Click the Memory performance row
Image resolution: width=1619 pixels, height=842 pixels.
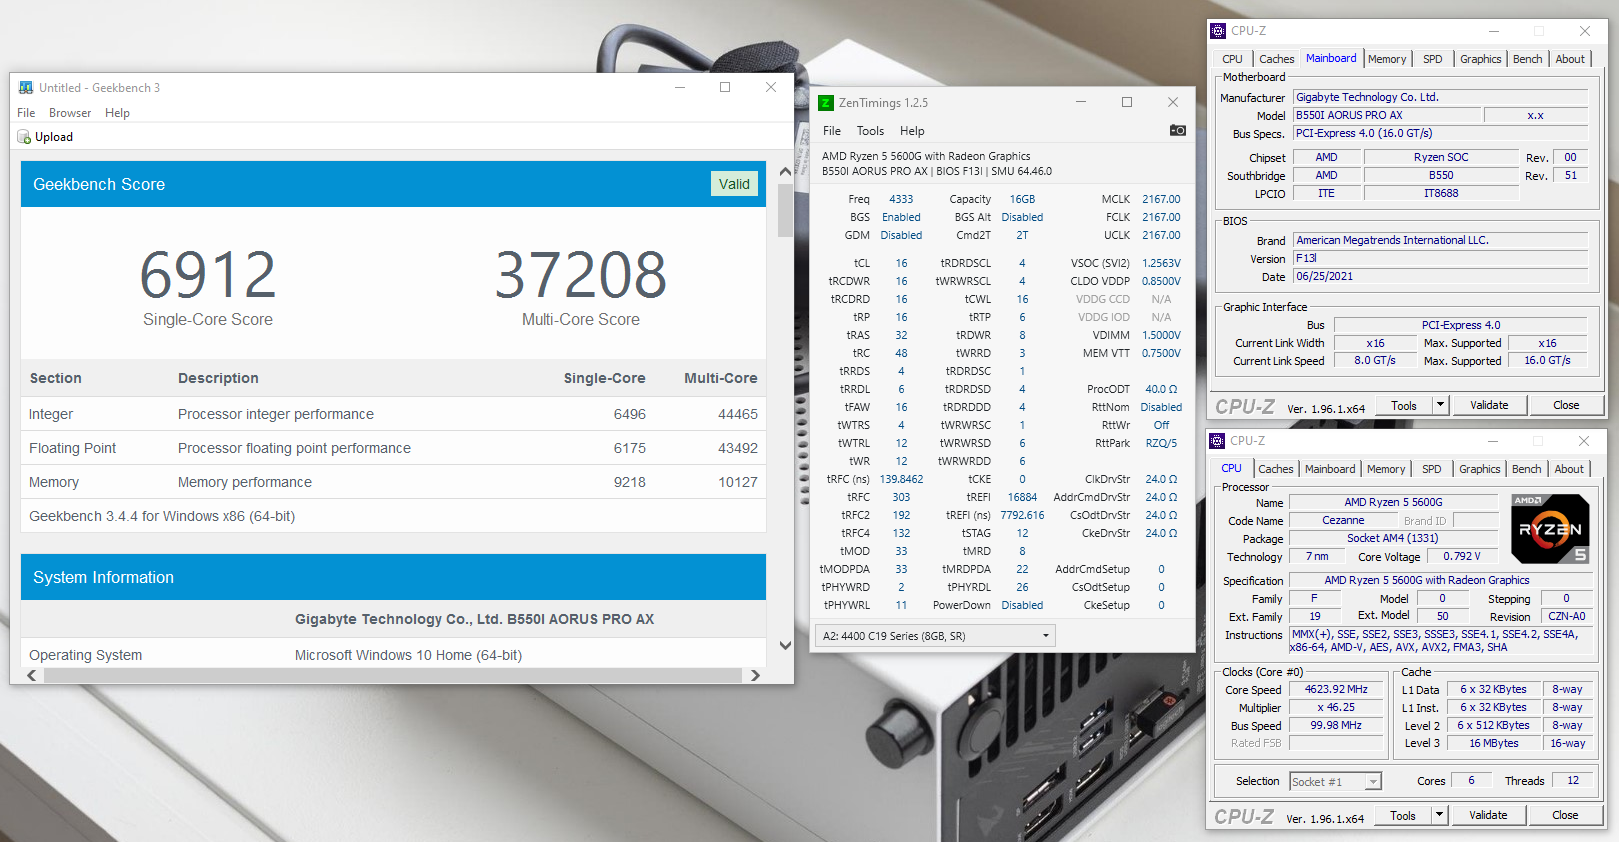point(393,482)
